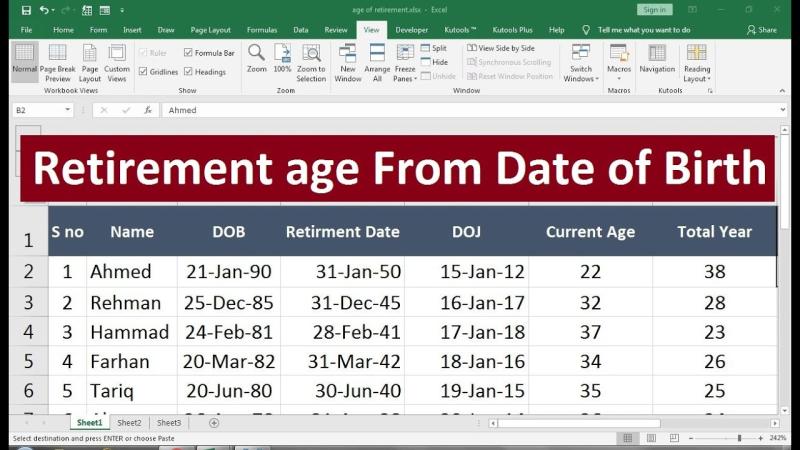The width and height of the screenshot is (800, 450).
Task: Toggle the Headings checkbox
Action: click(188, 71)
